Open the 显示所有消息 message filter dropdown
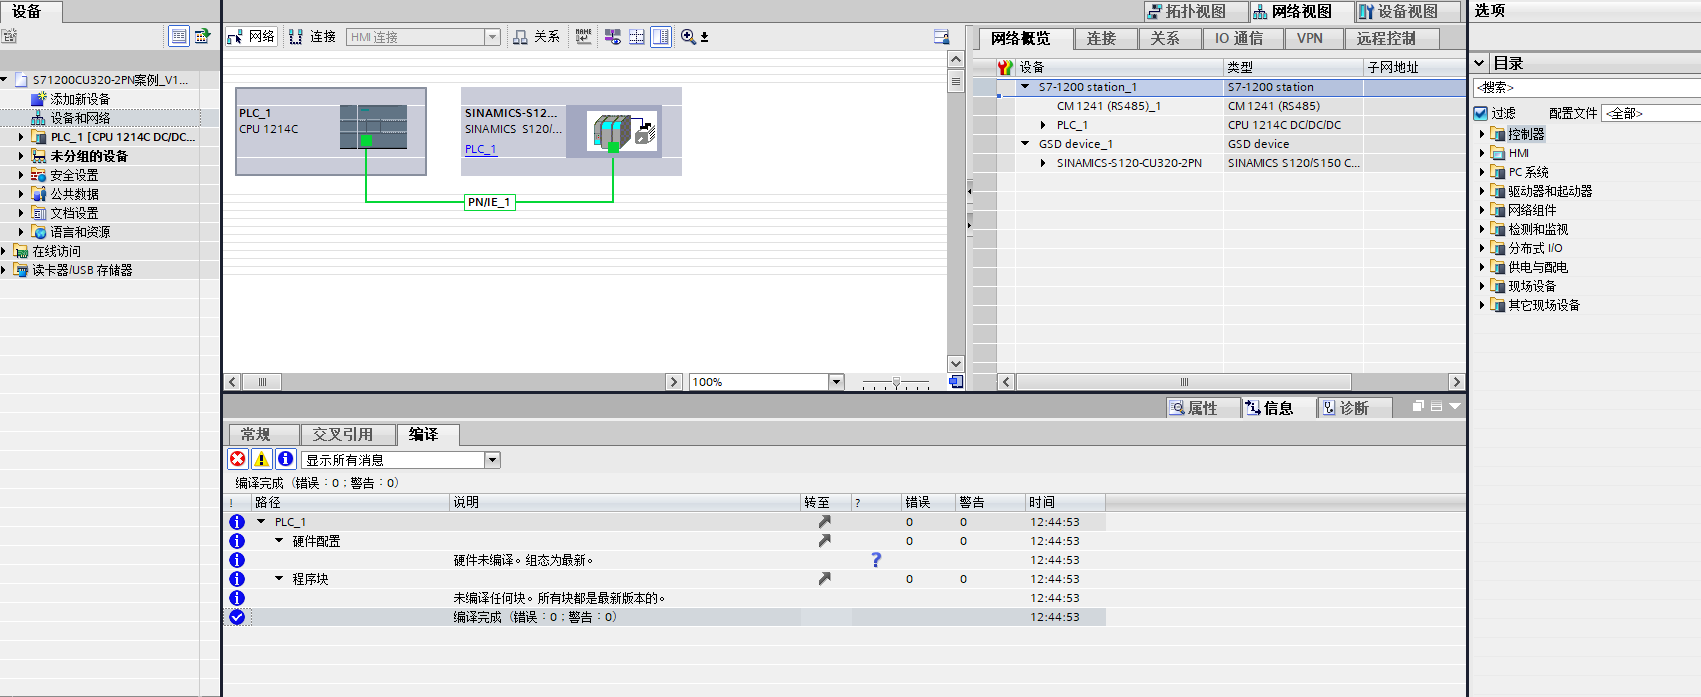Image resolution: width=1701 pixels, height=697 pixels. click(492, 460)
